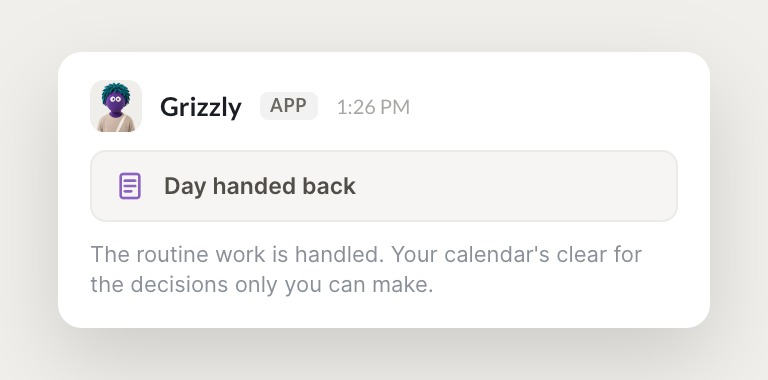Click the purple document icon
Viewport: 768px width, 380px height.
pyautogui.click(x=130, y=186)
